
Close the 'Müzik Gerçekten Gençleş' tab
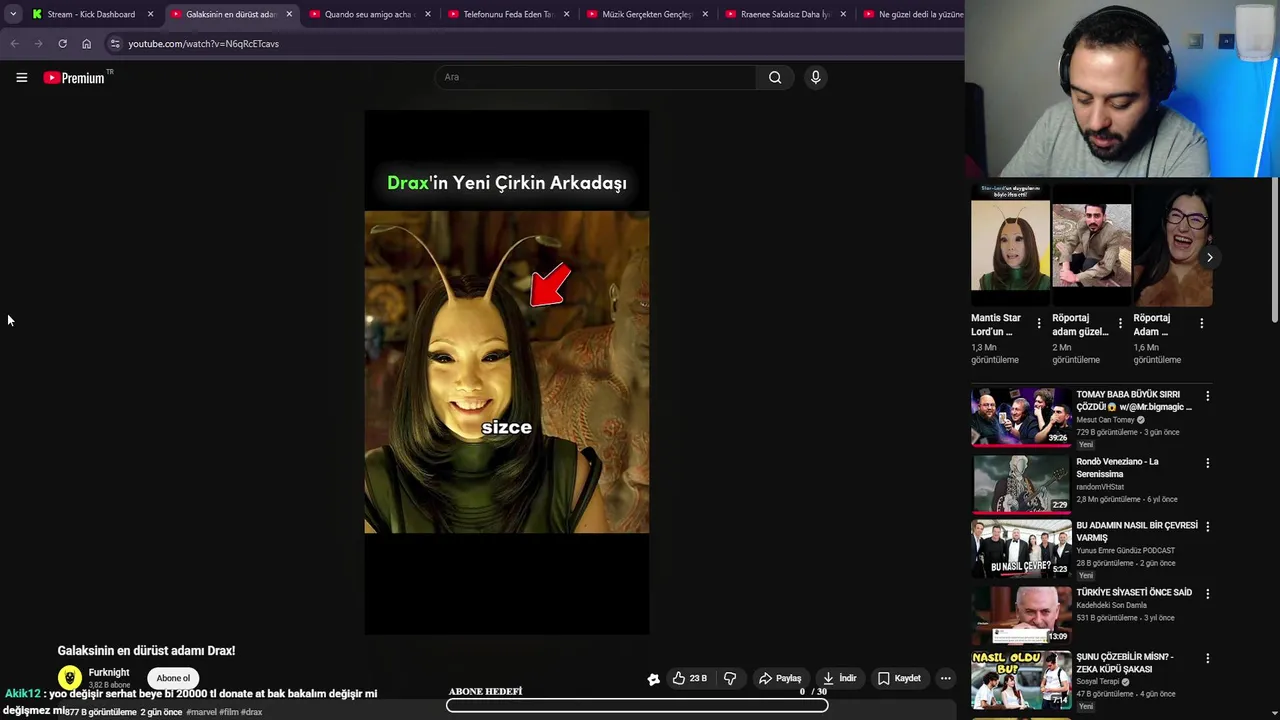tap(706, 14)
